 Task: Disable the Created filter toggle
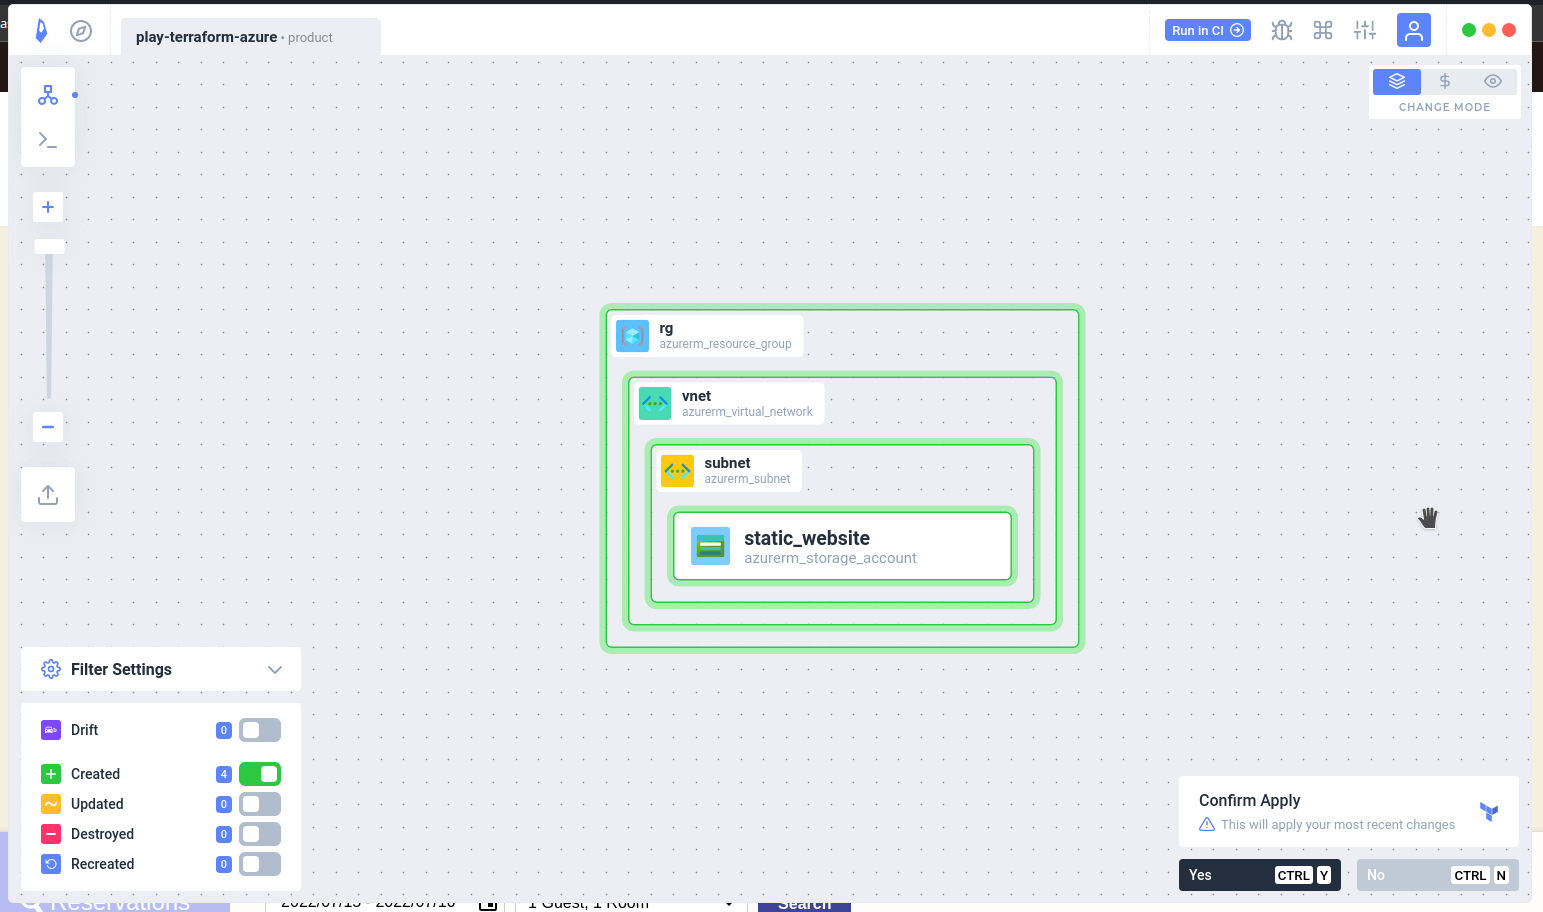pos(259,774)
